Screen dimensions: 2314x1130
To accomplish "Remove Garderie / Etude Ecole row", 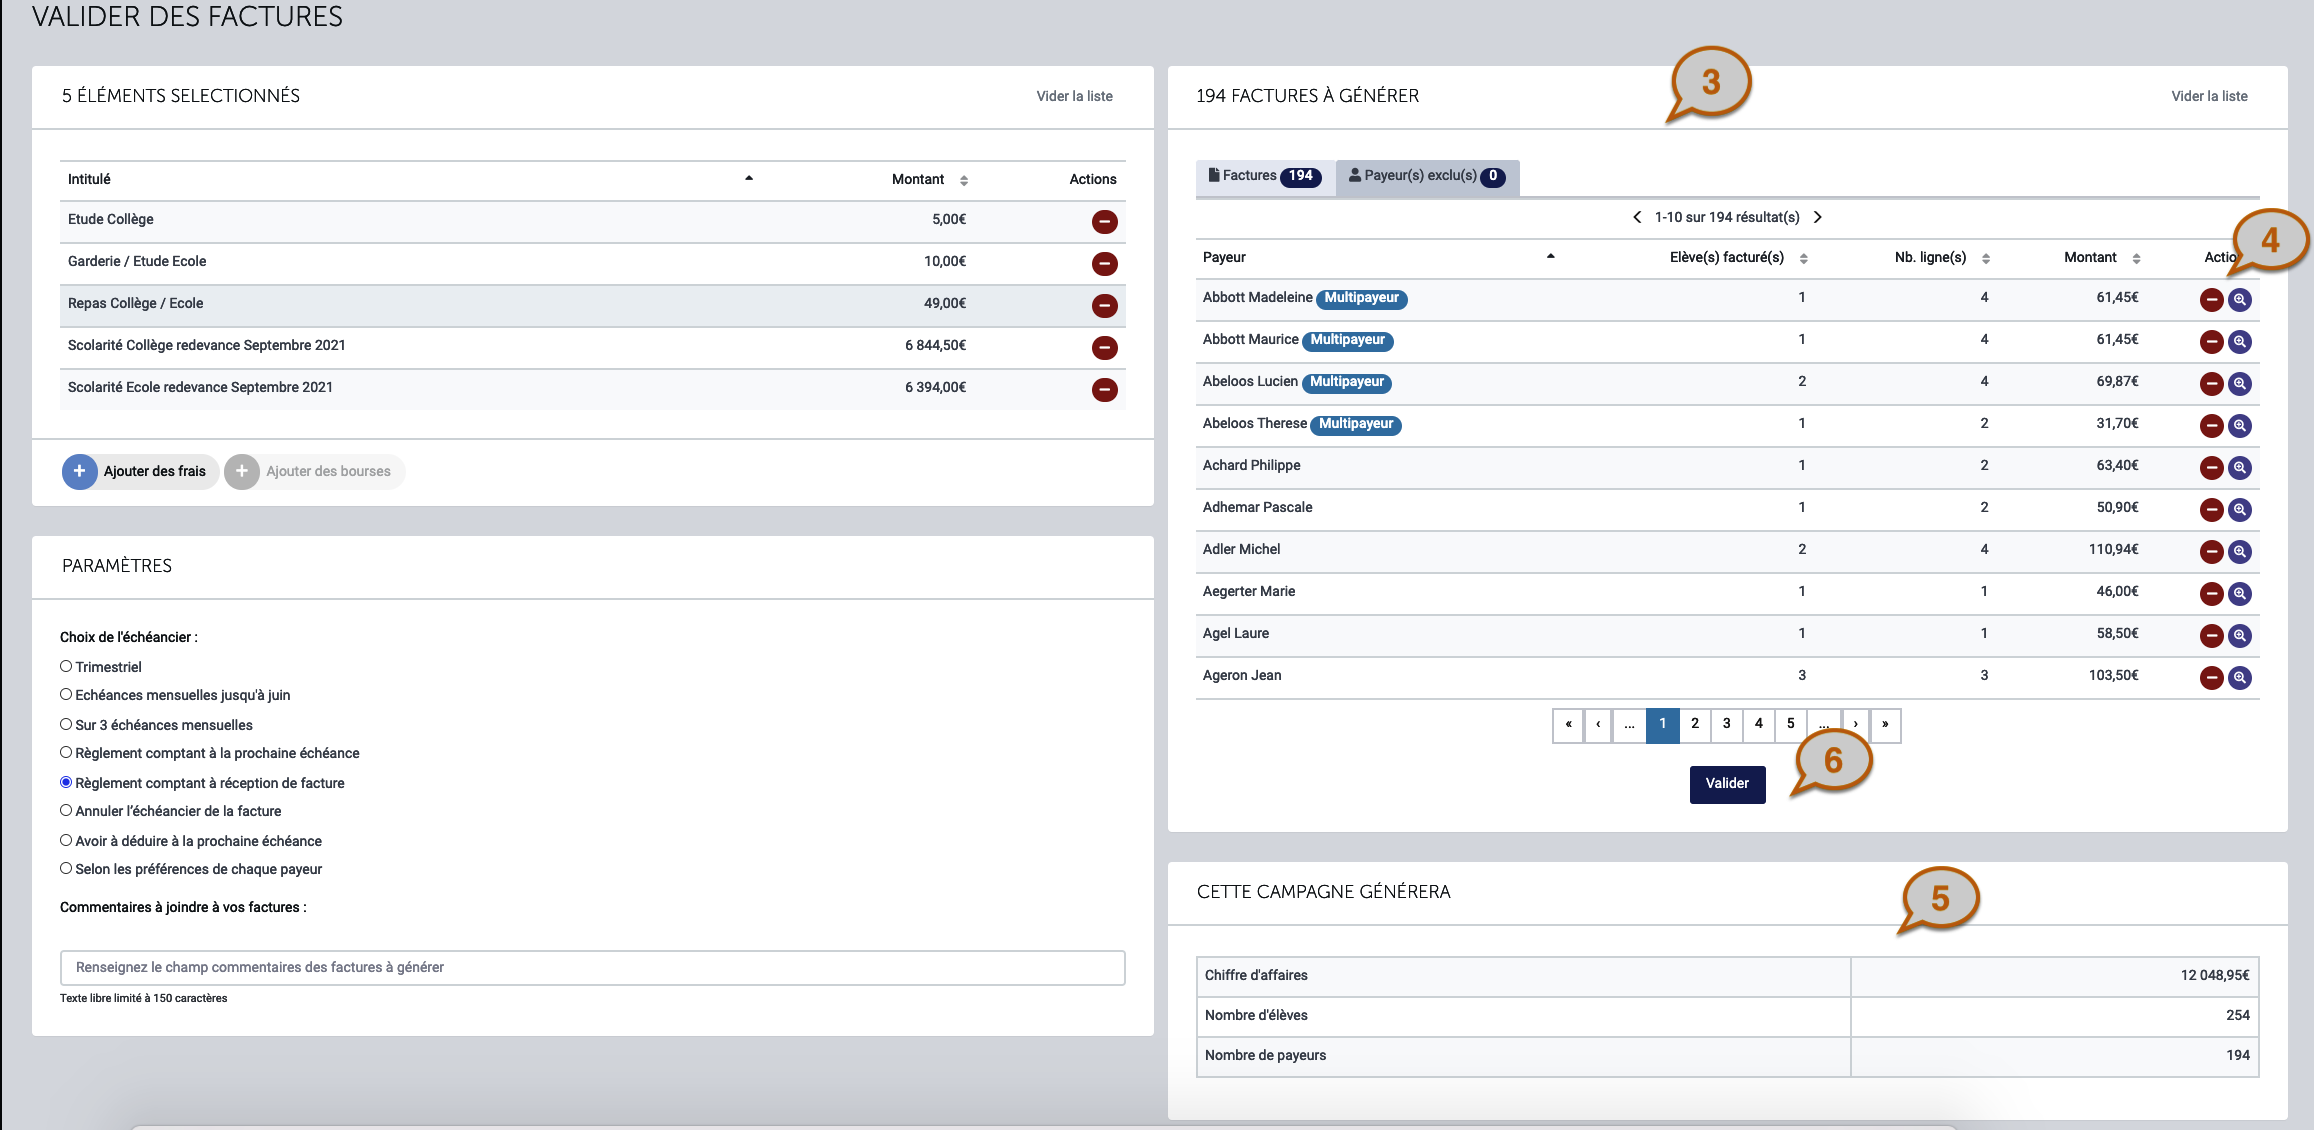I will 1104,263.
